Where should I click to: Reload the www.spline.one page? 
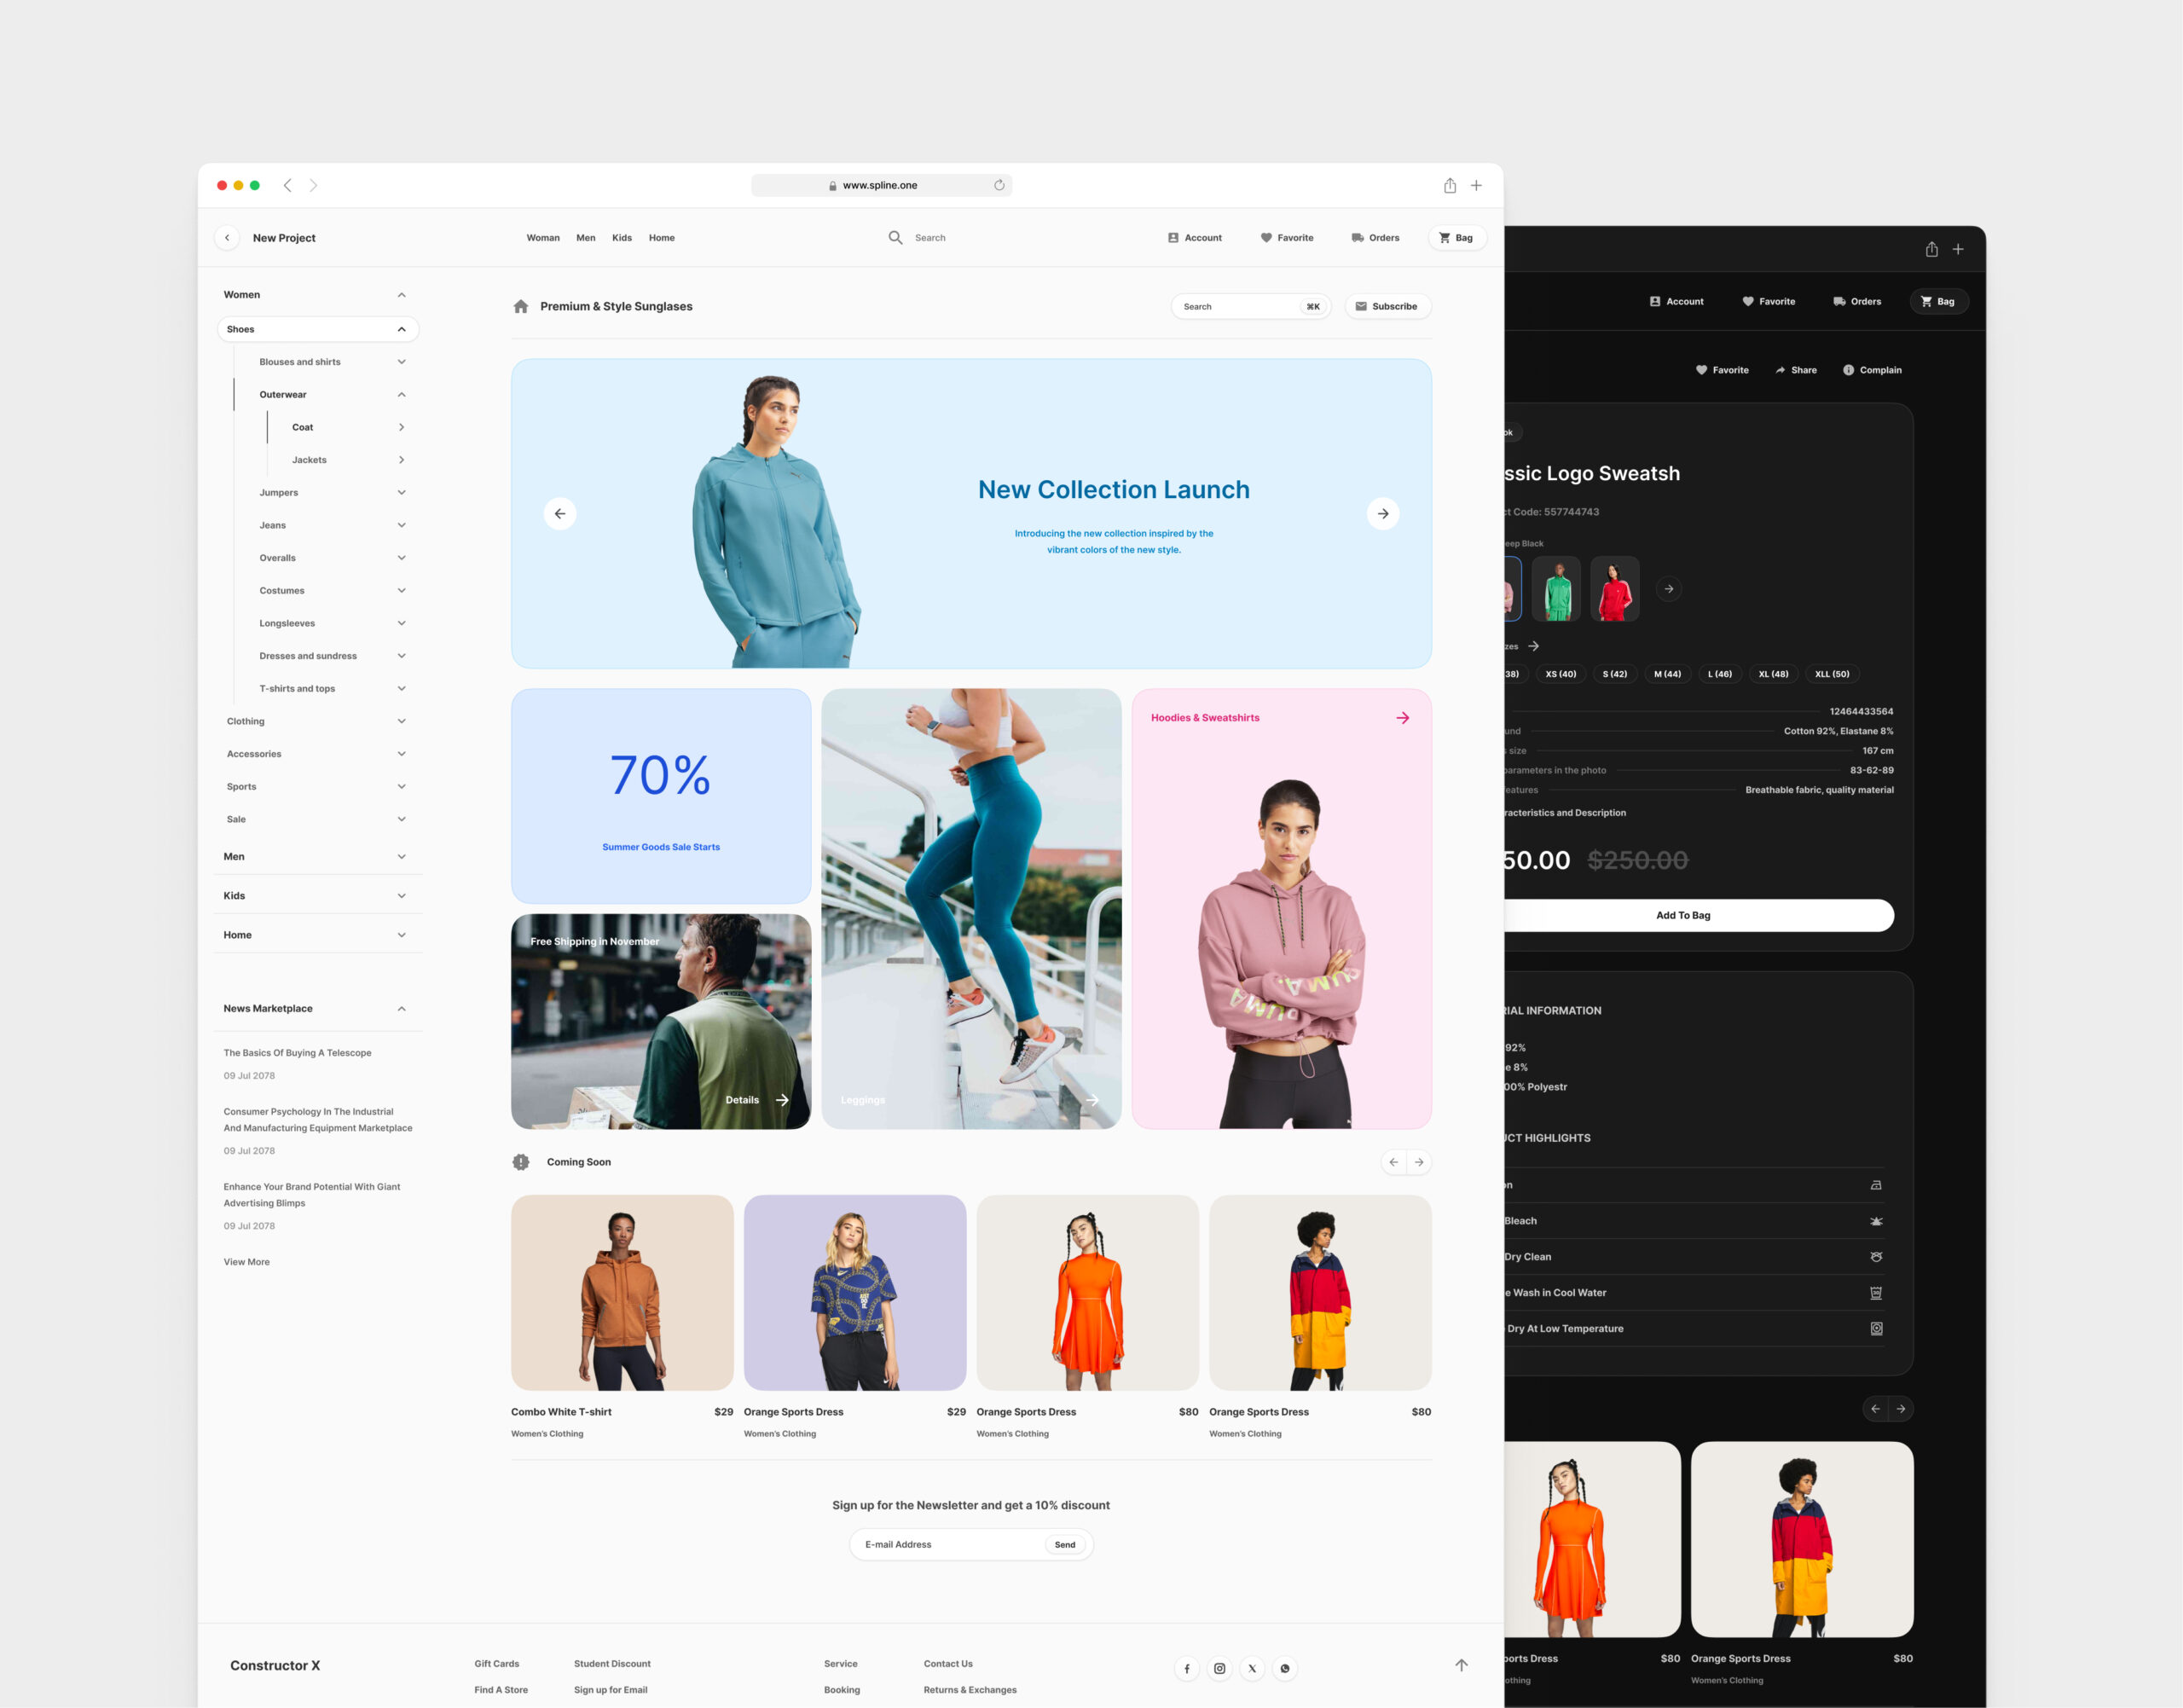(x=998, y=185)
